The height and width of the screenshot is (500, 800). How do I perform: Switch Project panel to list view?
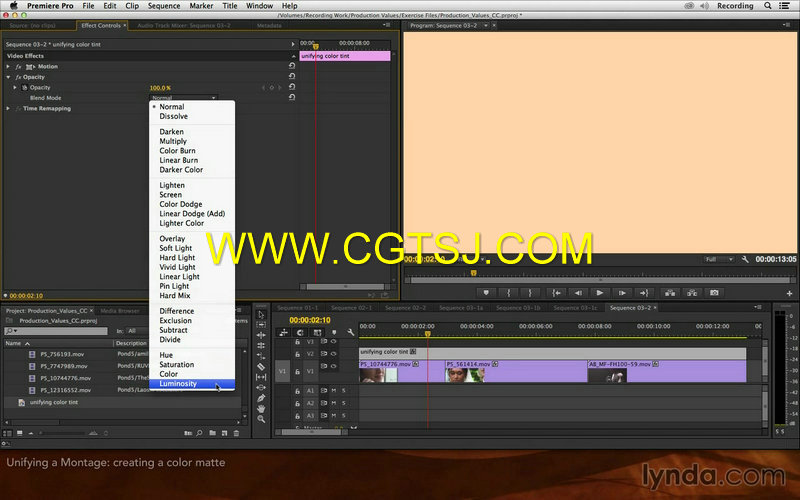[x=7, y=433]
